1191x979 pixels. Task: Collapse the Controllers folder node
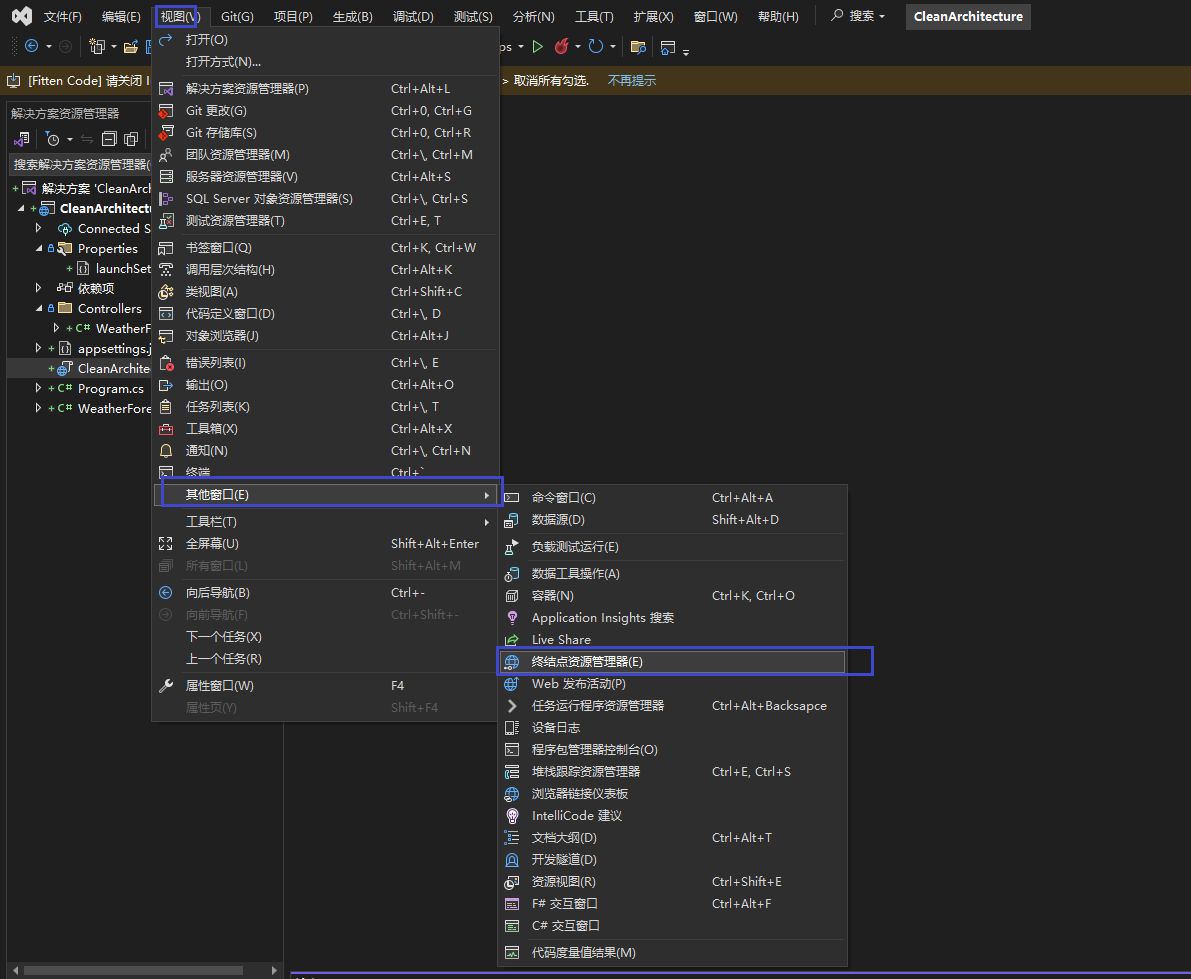(x=39, y=308)
